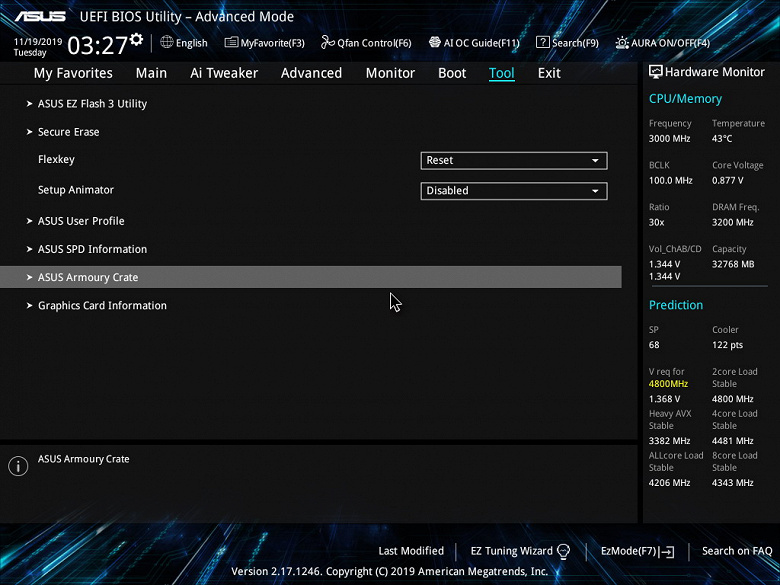This screenshot has width=780, height=585.
Task: Expand the Secure Erase submenu
Action: click(x=69, y=132)
